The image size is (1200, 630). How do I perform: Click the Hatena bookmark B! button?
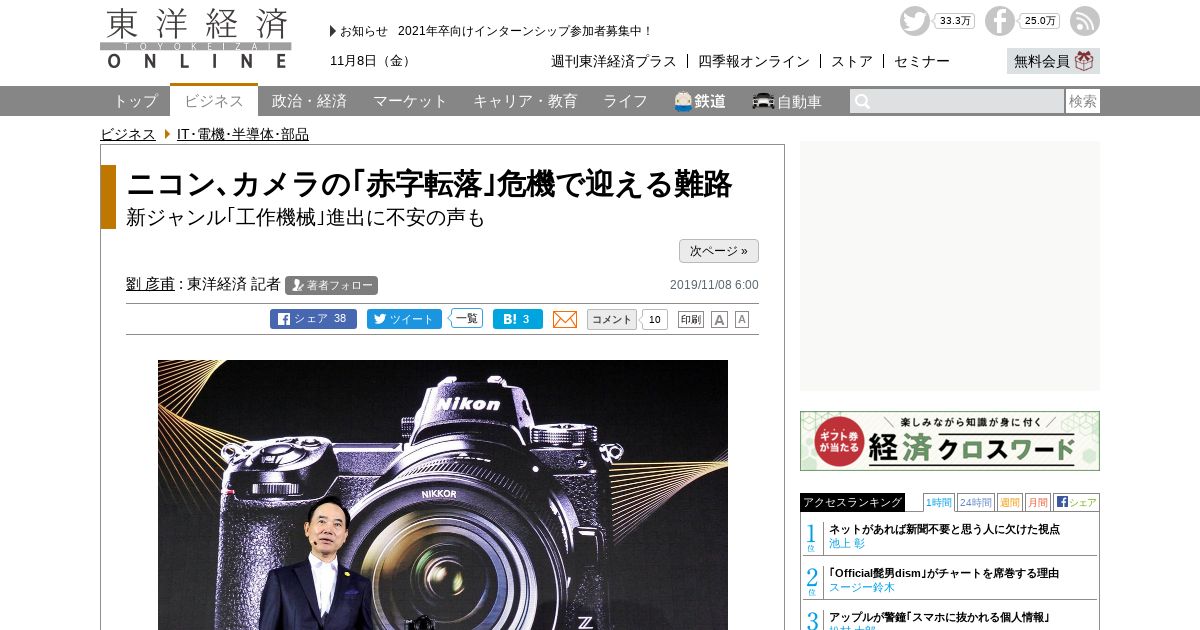(x=518, y=319)
